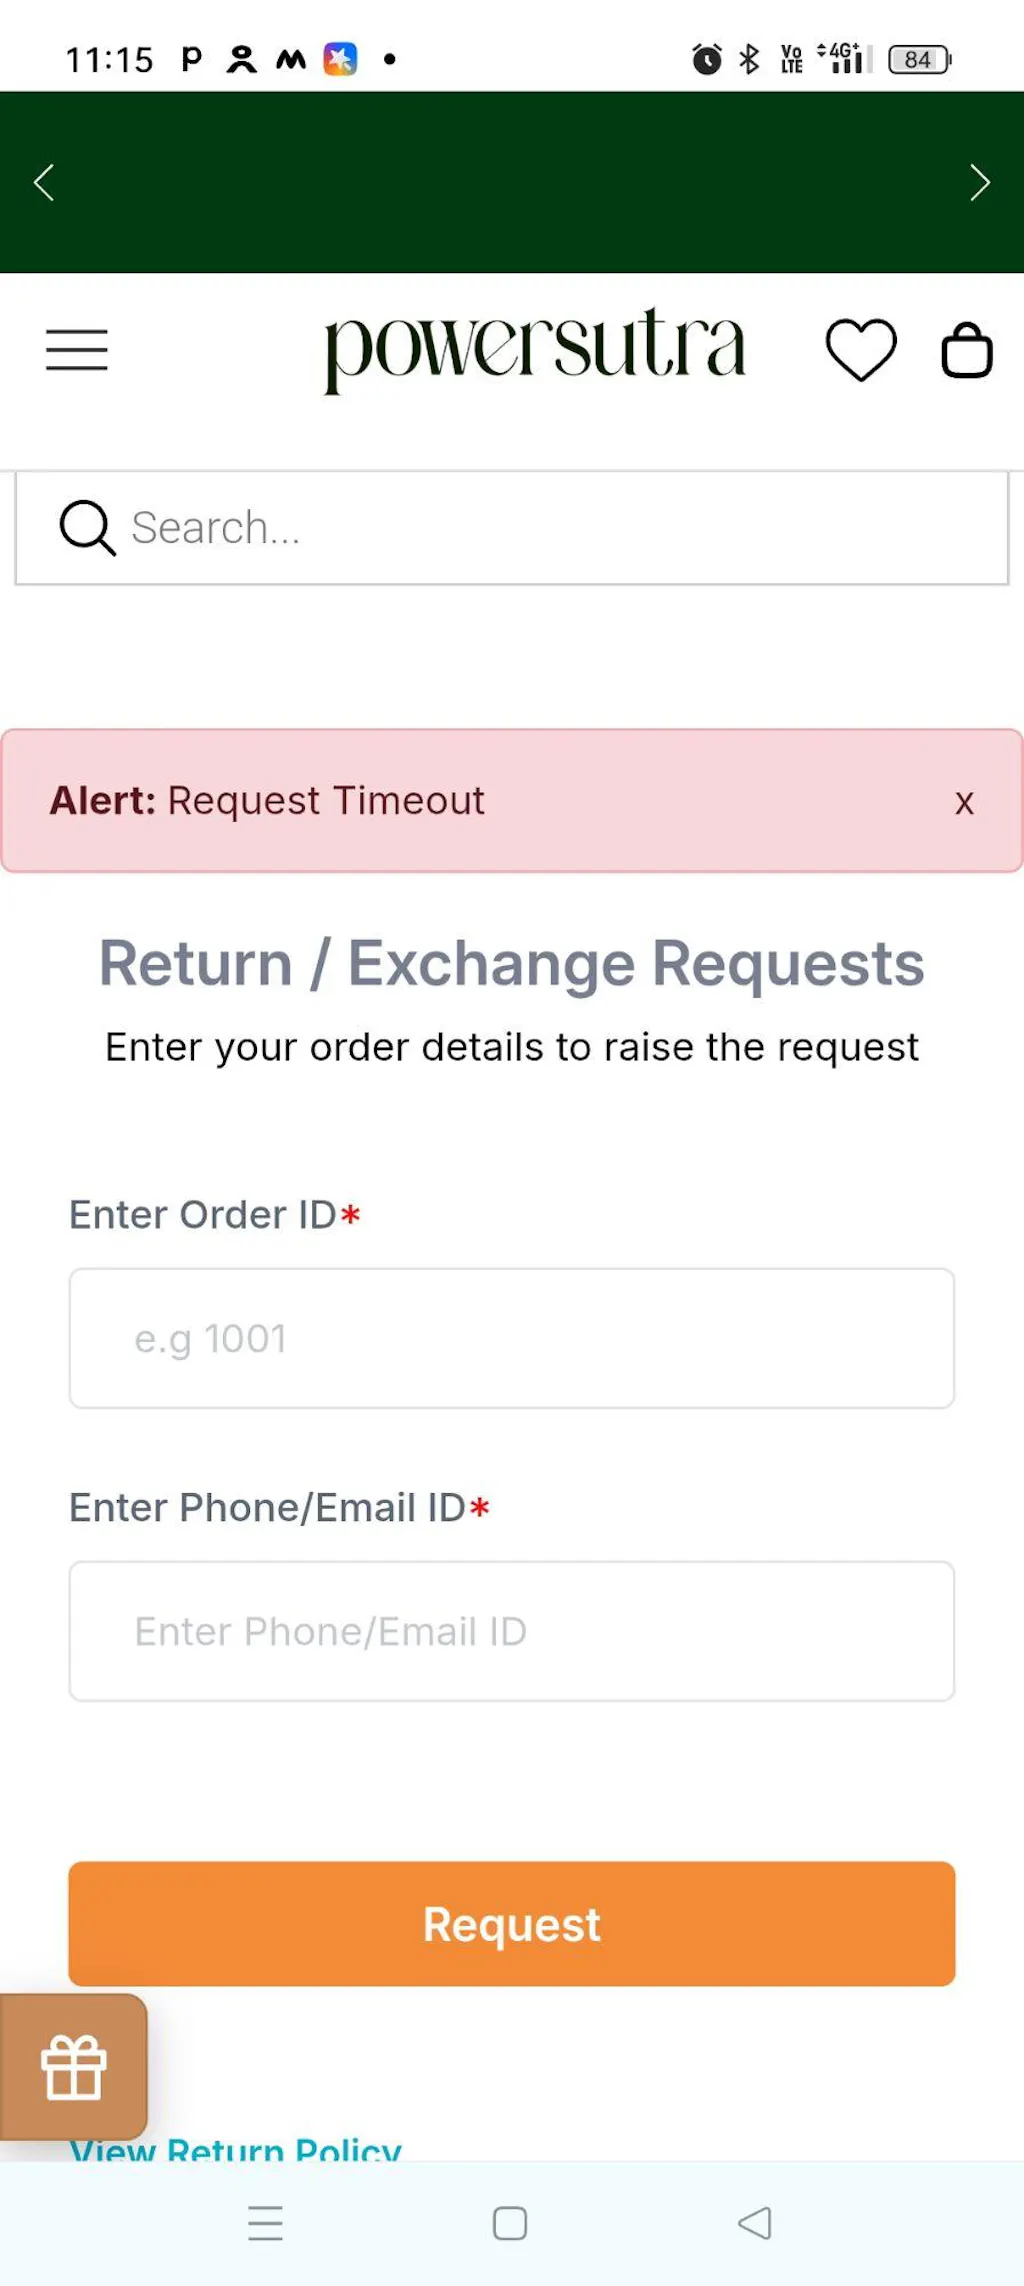Tap the Bluetooth status icon
1024x2286 pixels.
(749, 60)
